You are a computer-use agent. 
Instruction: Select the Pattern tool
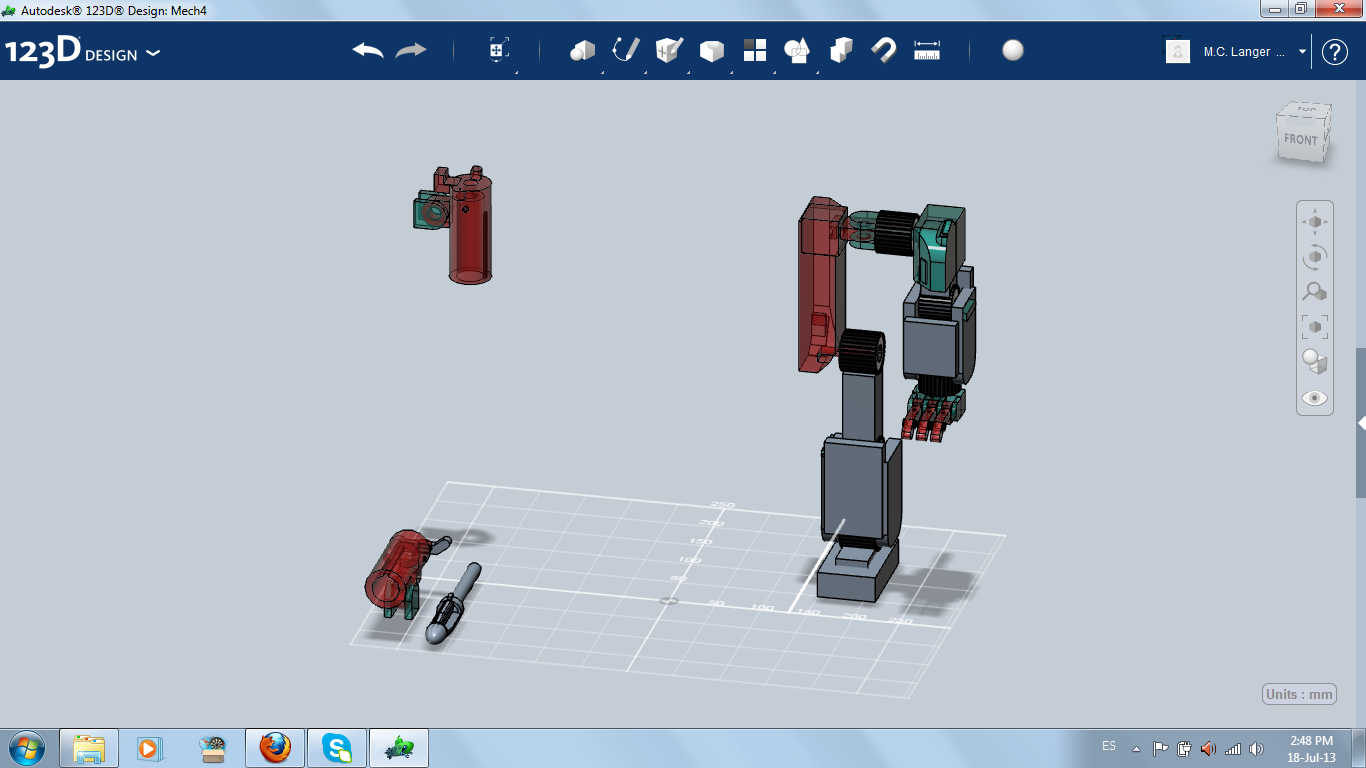(755, 50)
